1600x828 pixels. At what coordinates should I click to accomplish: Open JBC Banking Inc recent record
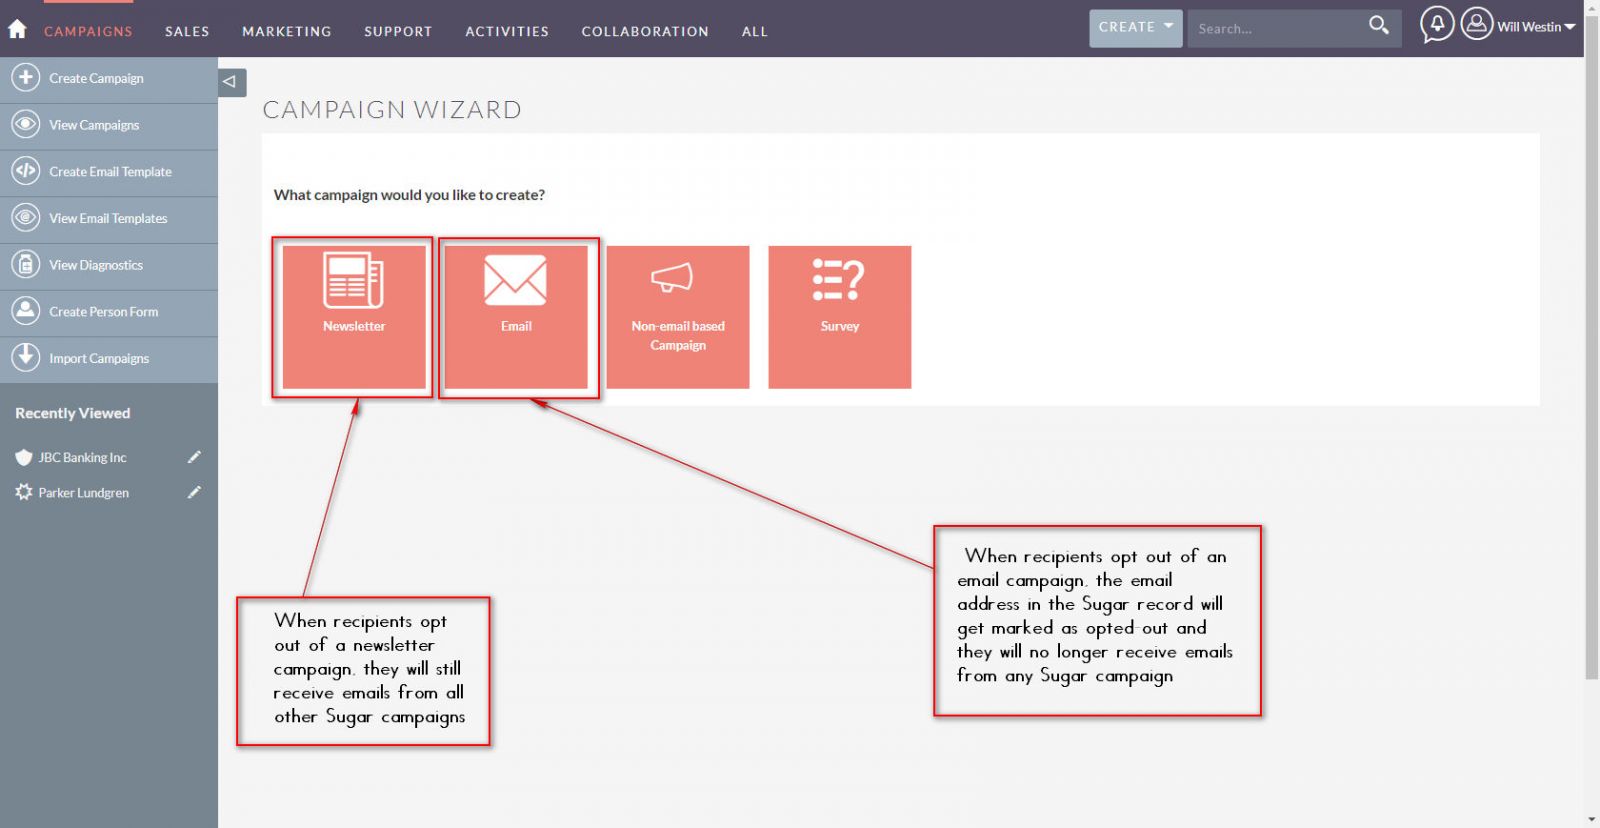[82, 458]
